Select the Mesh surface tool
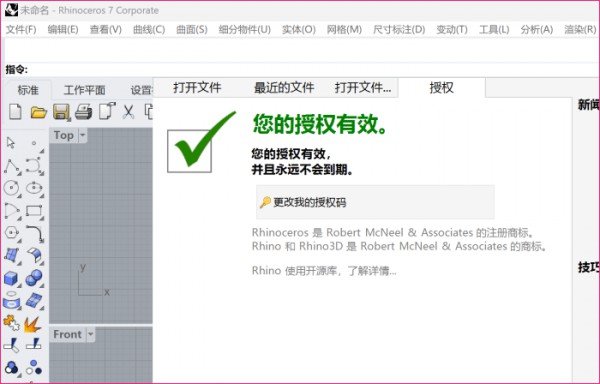 pos(34,300)
